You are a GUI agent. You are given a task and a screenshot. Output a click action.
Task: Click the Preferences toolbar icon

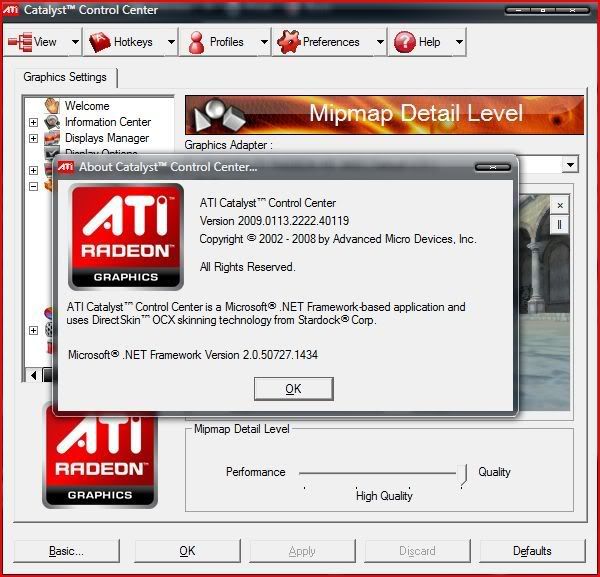click(288, 42)
